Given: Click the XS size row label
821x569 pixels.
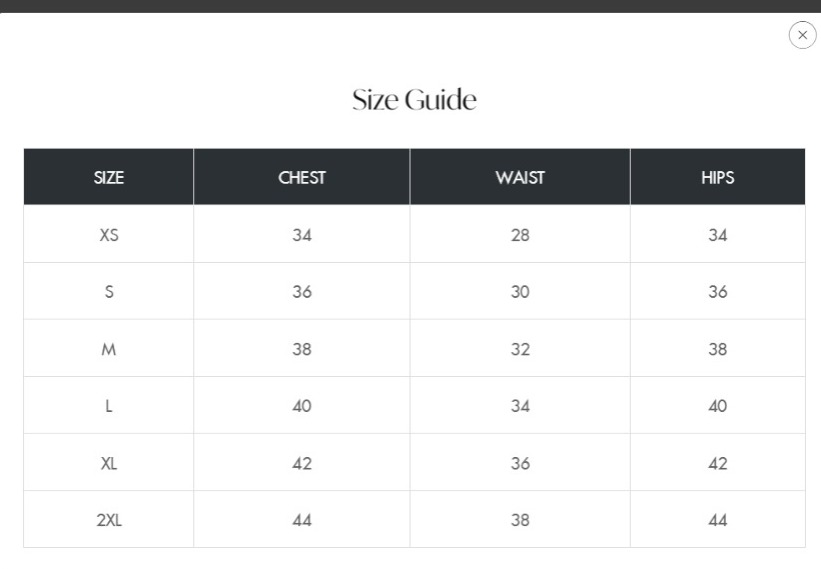Looking at the screenshot, I should click(109, 235).
